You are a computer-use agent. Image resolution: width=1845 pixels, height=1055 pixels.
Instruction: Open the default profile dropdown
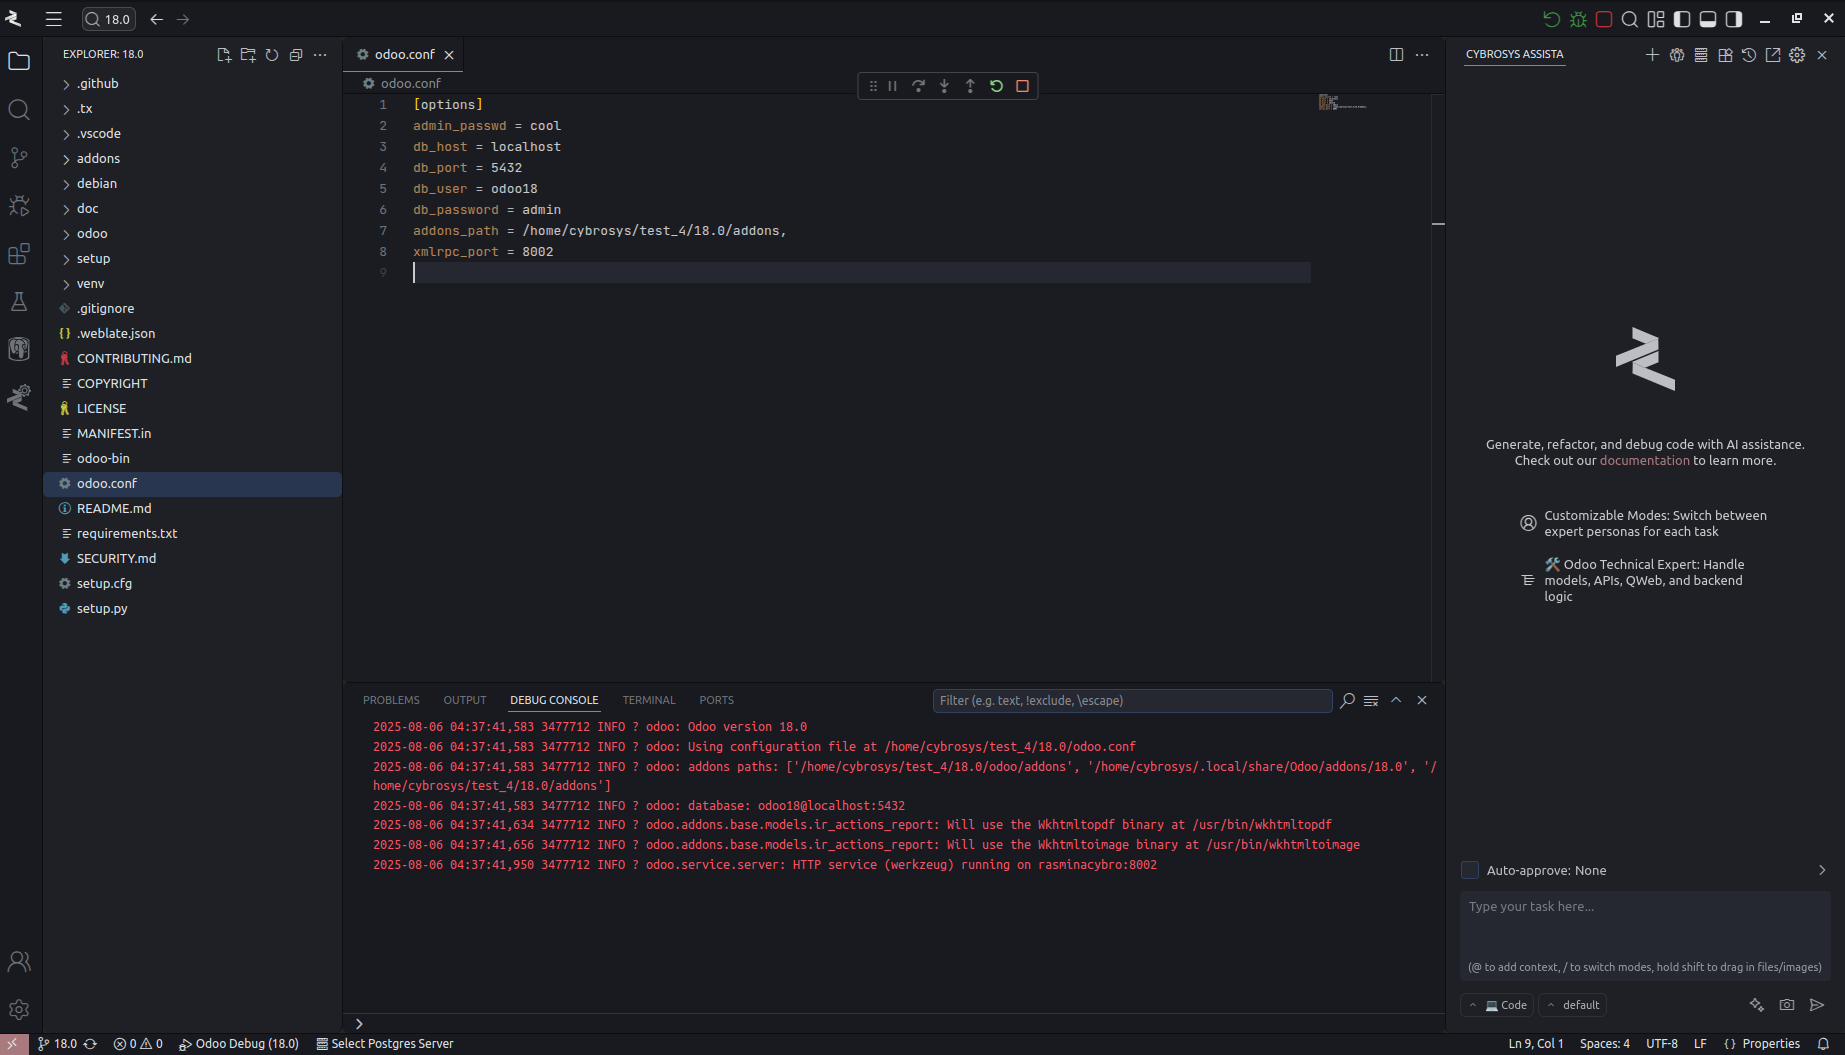(1573, 1005)
